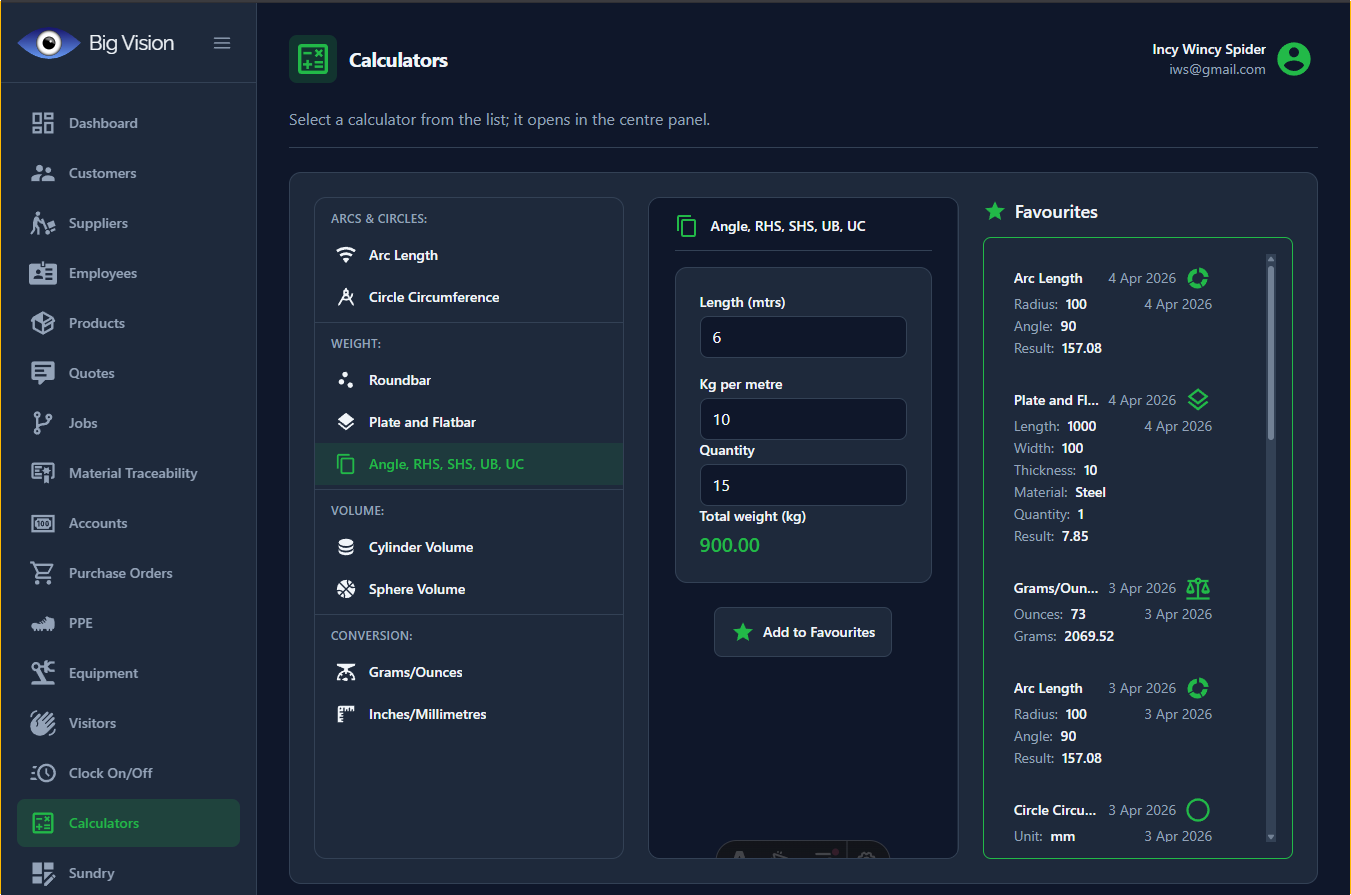
Task: Click the Favourites list scrollbar down arrow
Action: (1271, 837)
